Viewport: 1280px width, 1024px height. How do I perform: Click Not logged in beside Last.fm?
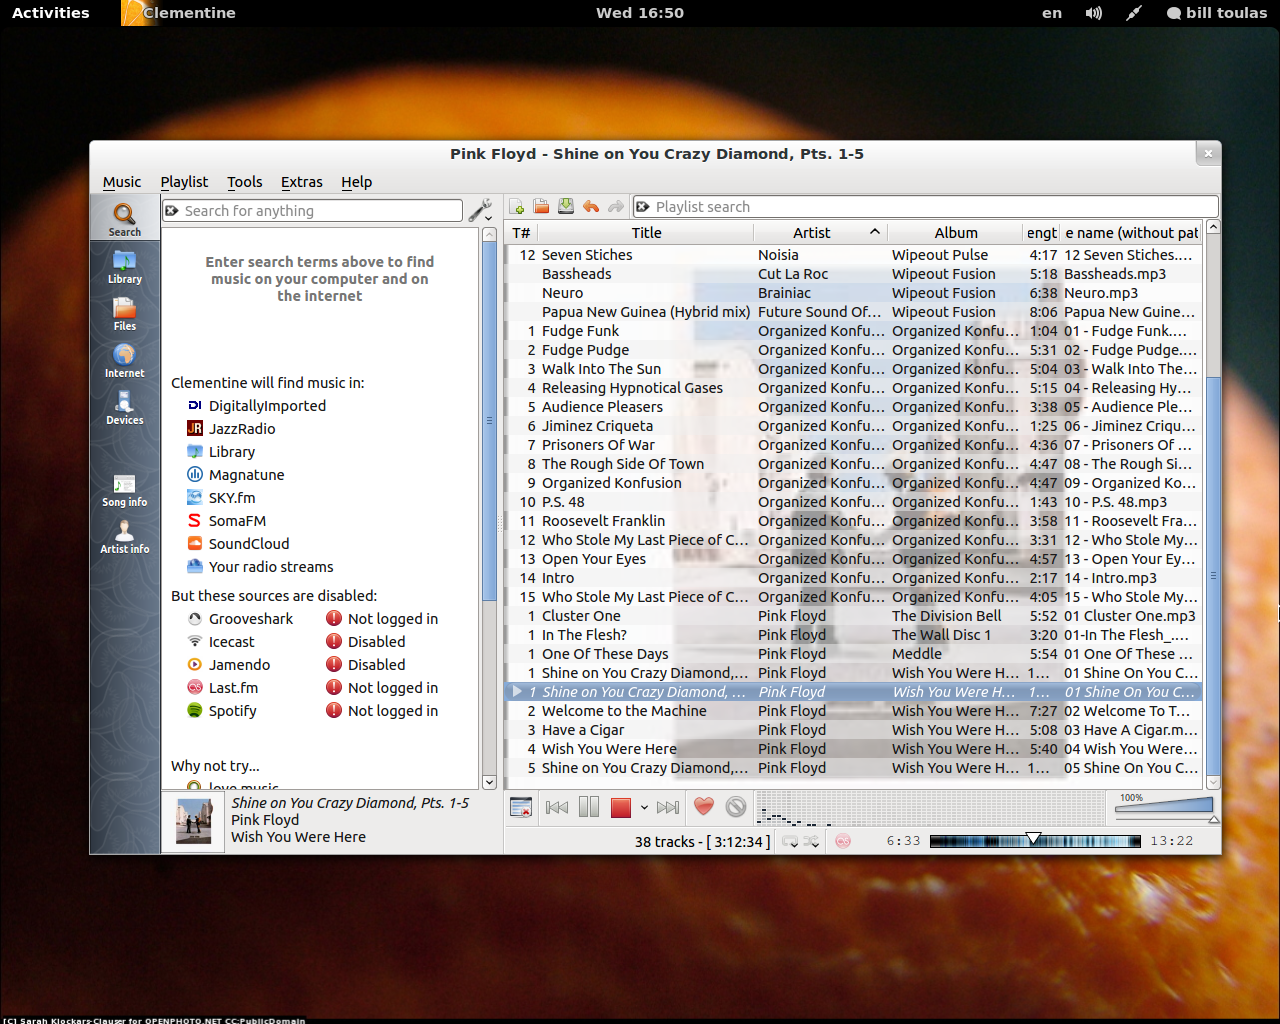point(393,688)
